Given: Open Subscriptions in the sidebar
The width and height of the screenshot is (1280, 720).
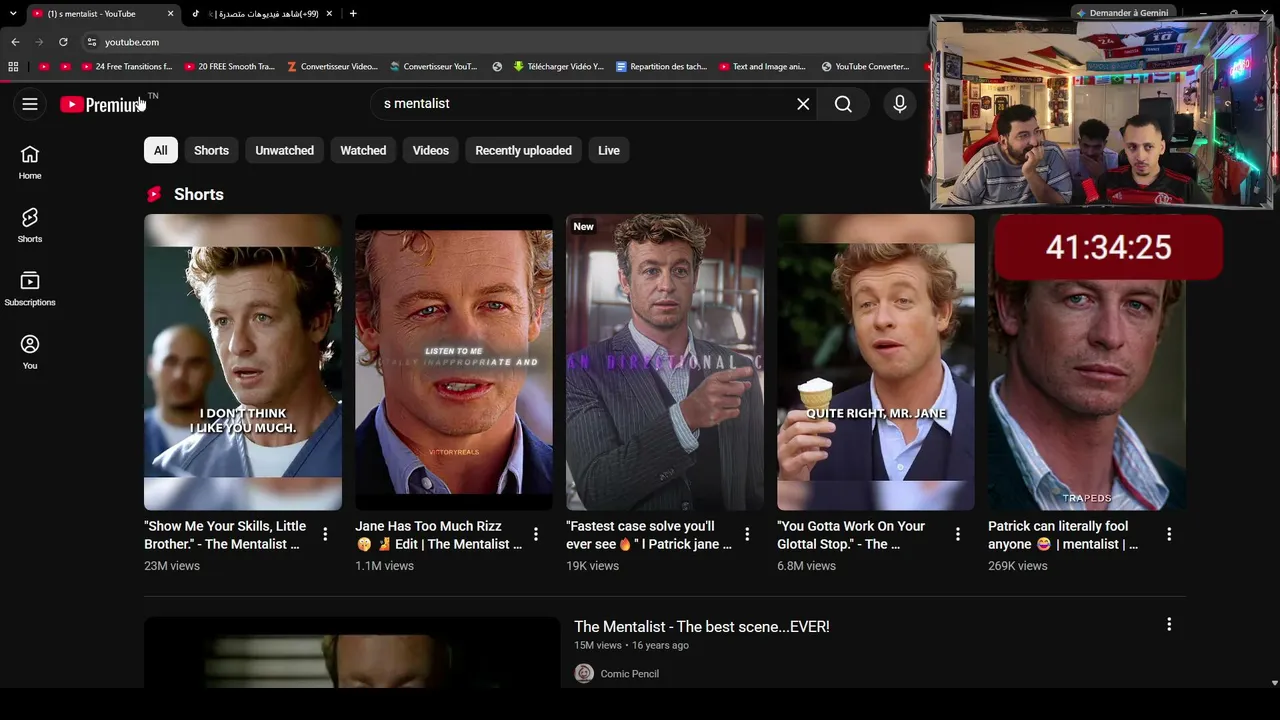Looking at the screenshot, I should pos(30,289).
